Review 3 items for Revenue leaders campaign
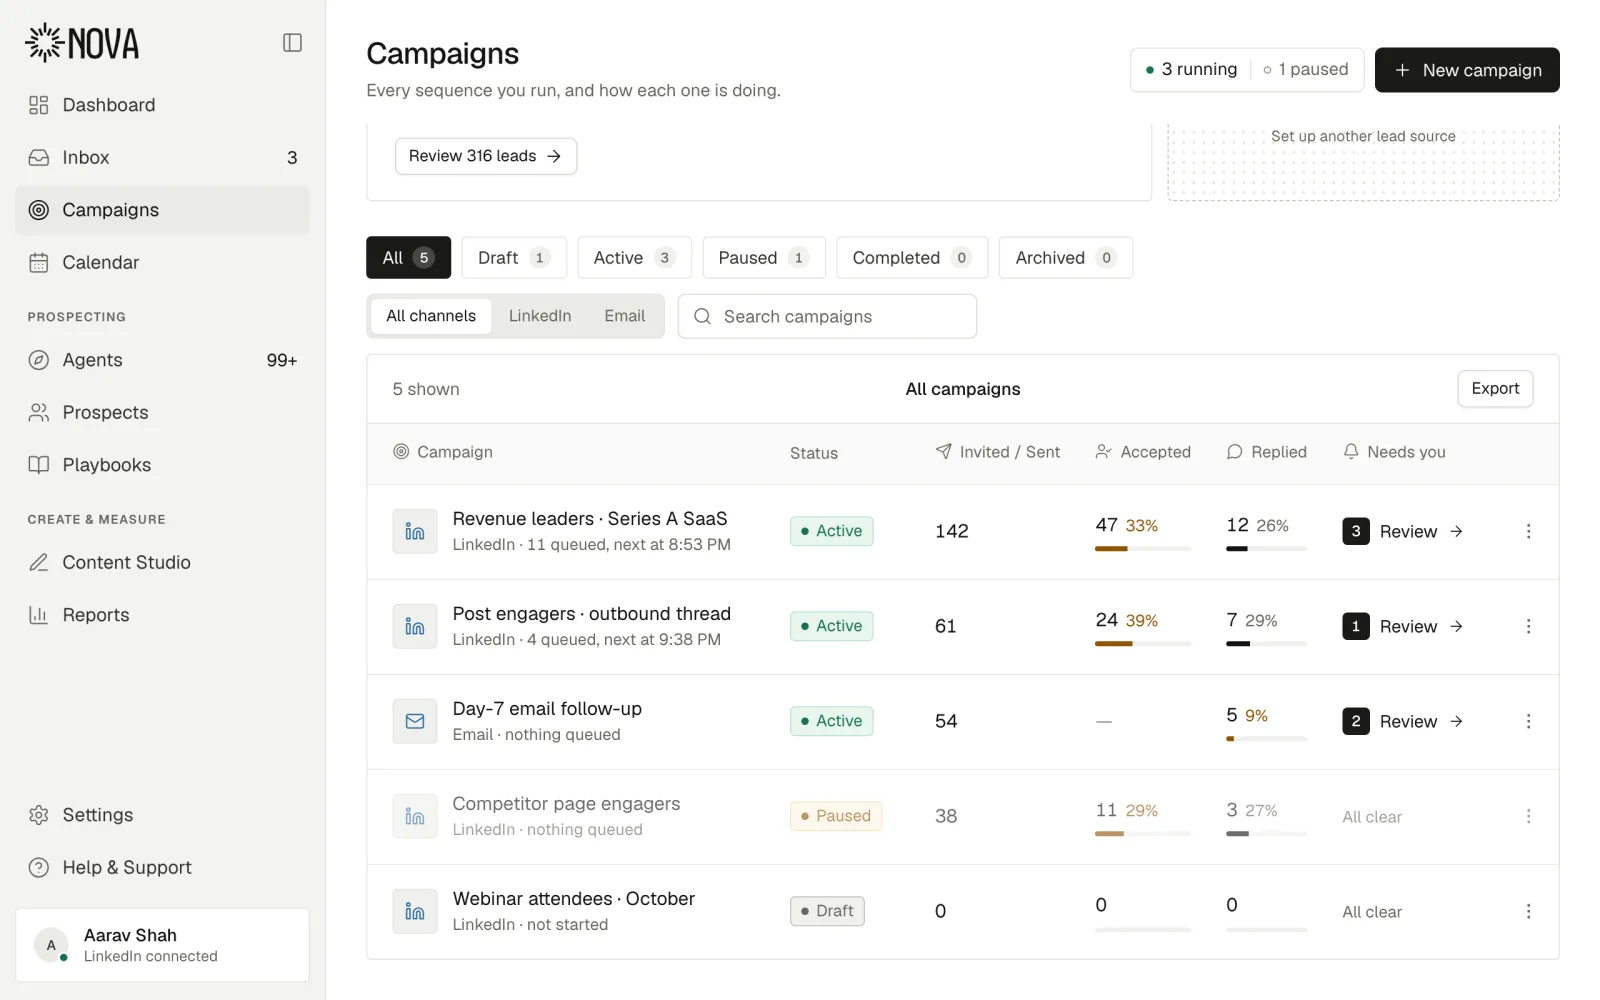Viewport: 1600px width, 1000px height. pyautogui.click(x=1403, y=531)
